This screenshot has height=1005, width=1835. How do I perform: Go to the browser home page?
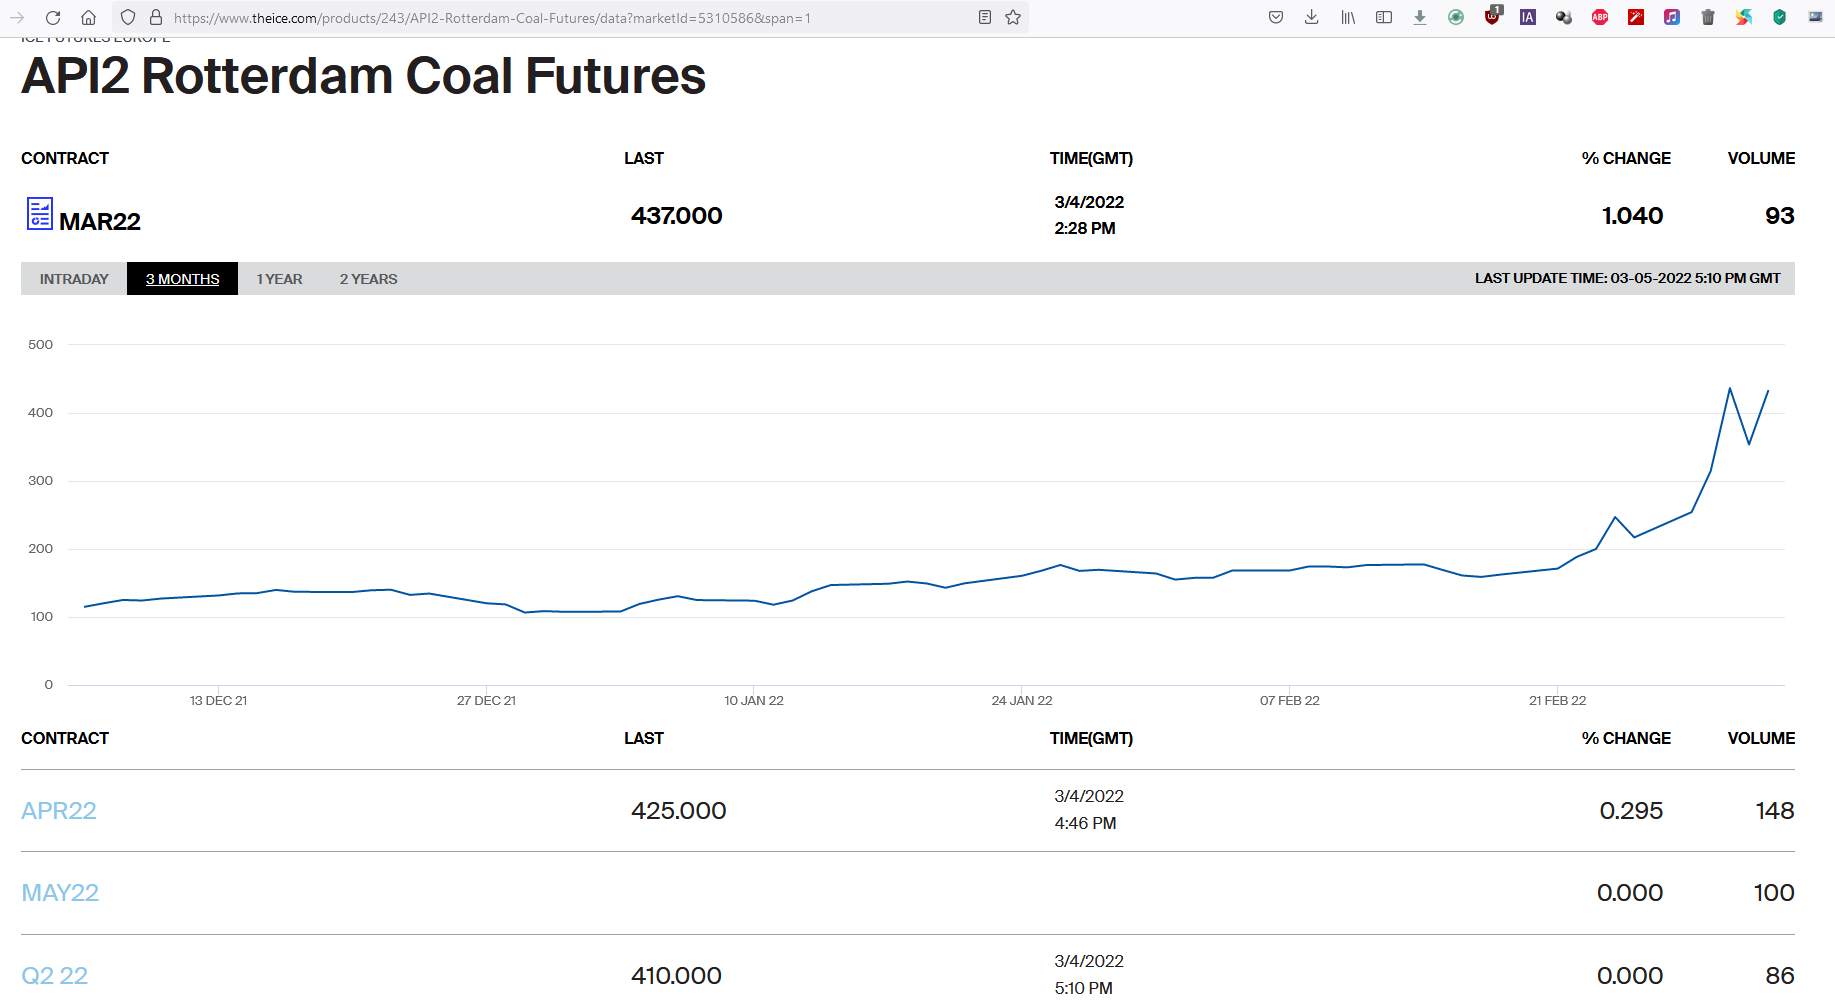[89, 18]
